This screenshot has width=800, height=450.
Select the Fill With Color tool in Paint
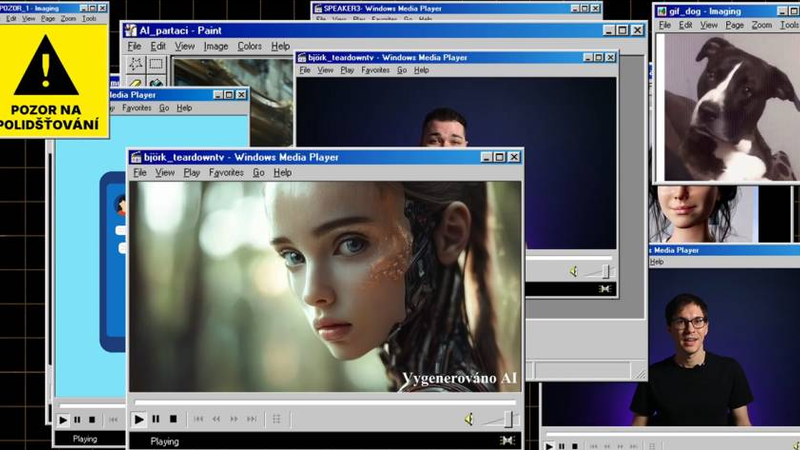(156, 83)
